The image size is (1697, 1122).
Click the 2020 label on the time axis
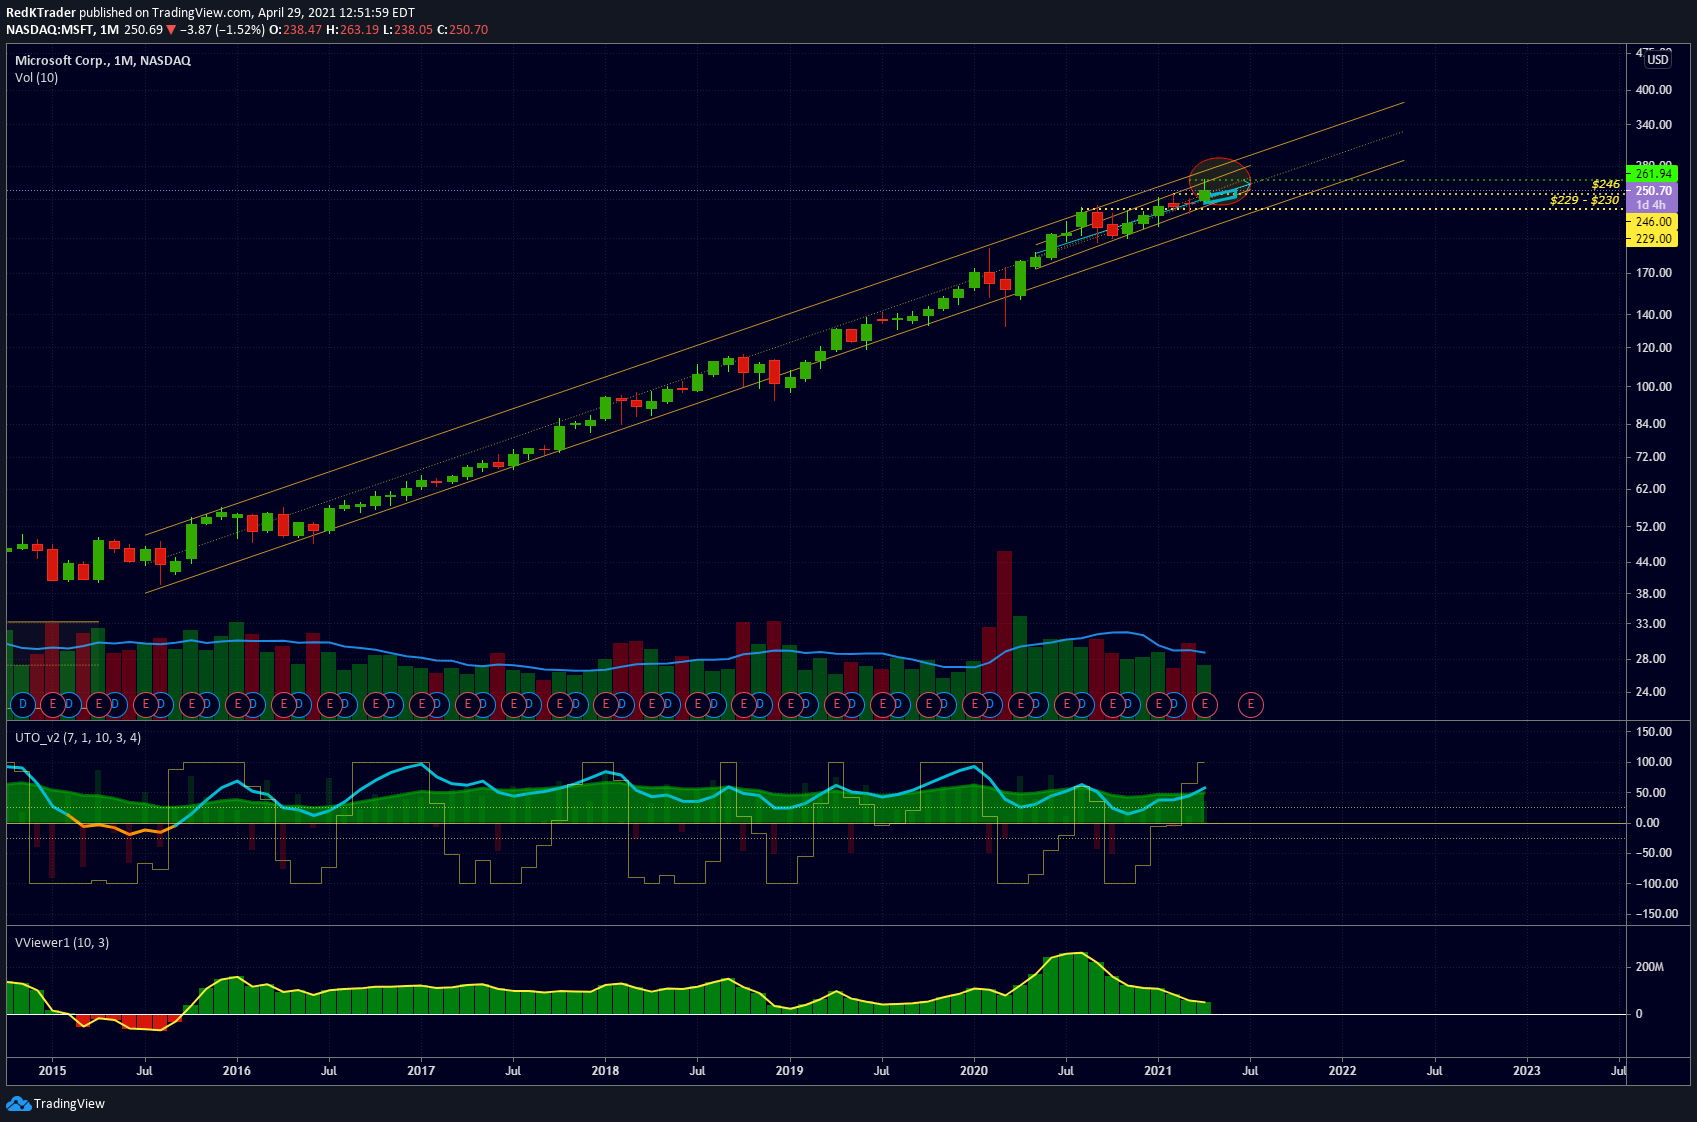[x=974, y=1071]
